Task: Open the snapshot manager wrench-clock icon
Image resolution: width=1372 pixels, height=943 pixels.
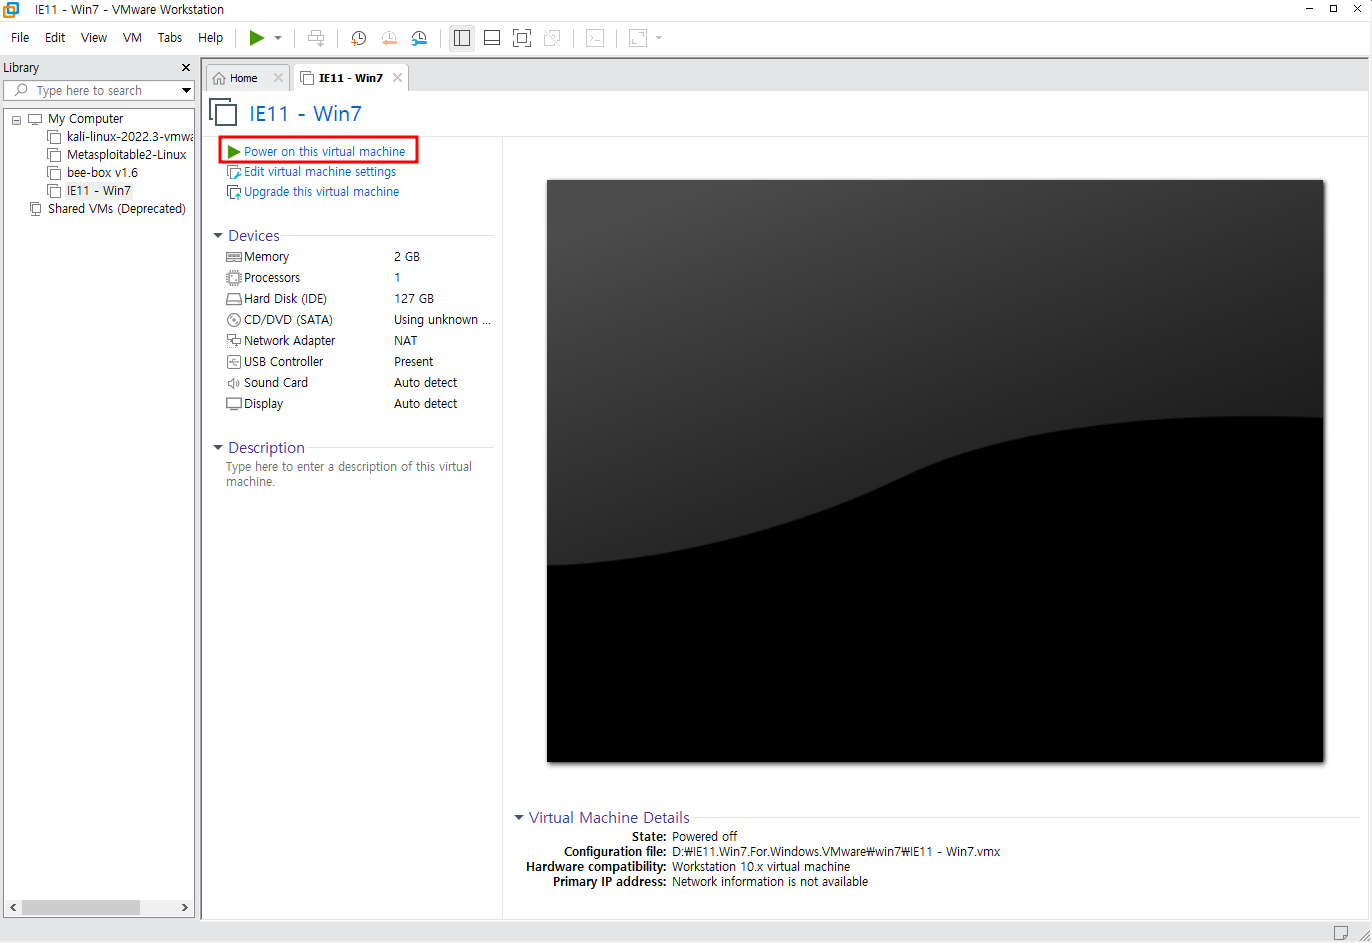Action: pos(419,38)
